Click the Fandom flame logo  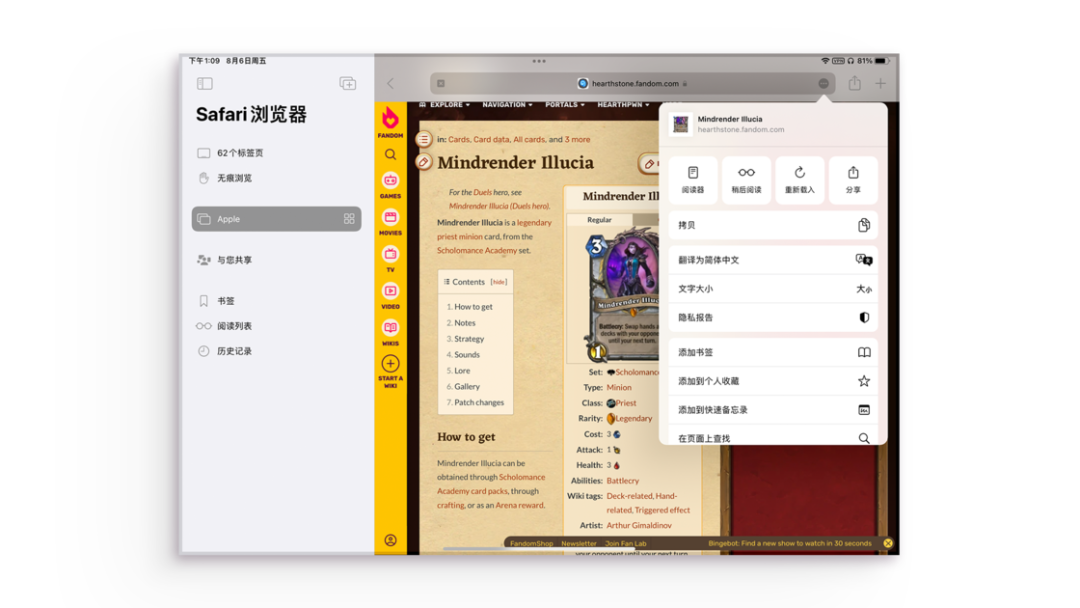click(391, 119)
